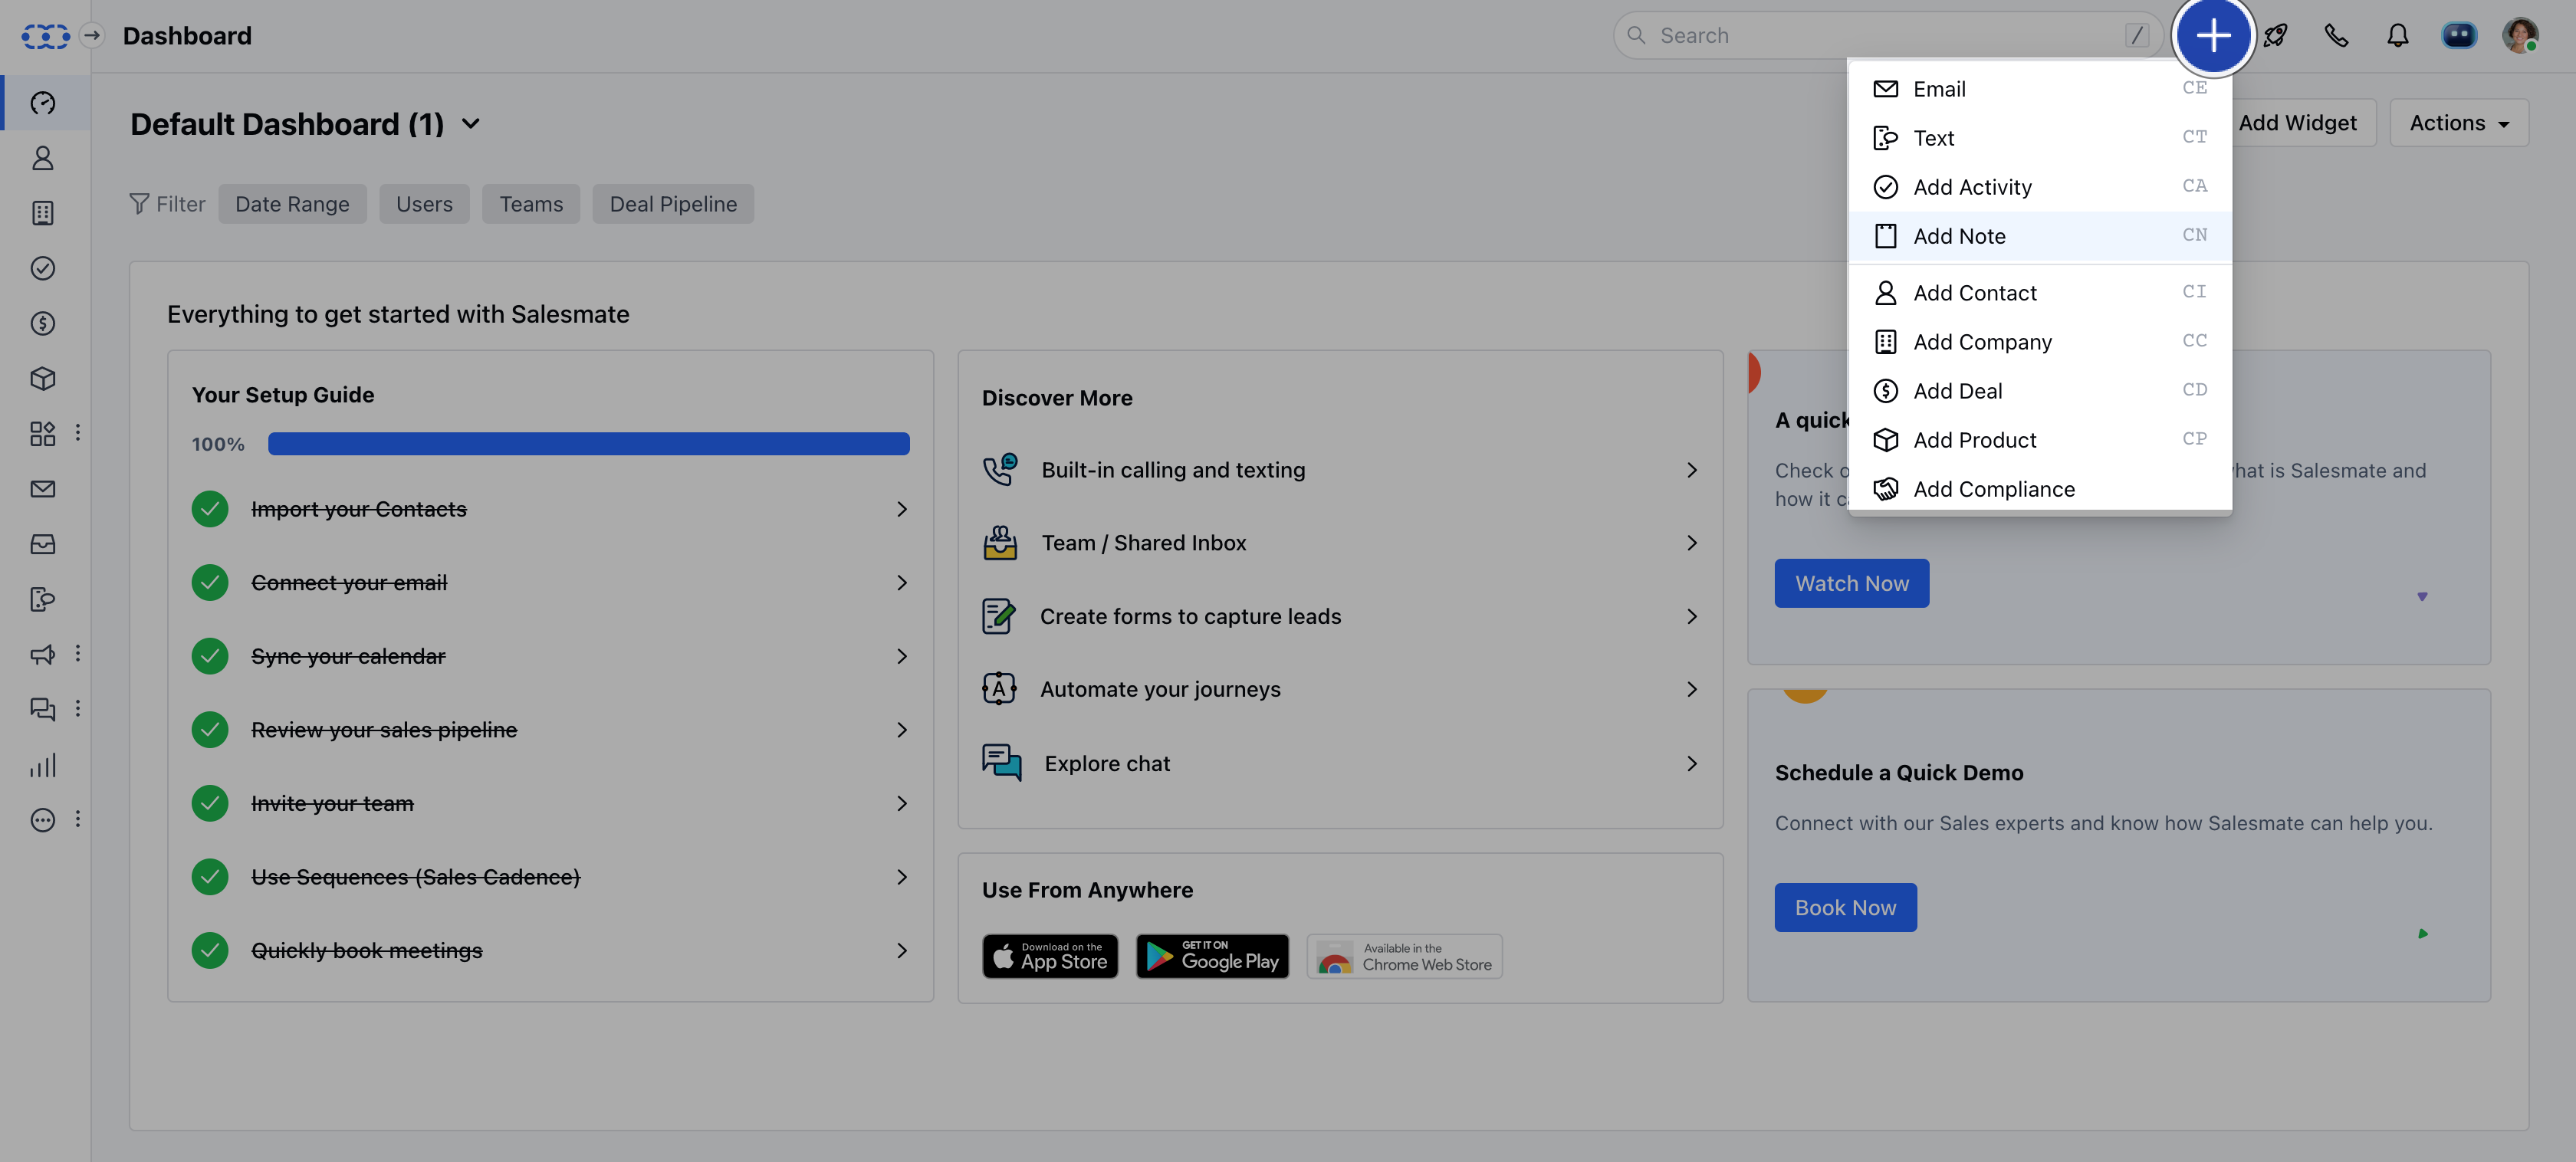Click the Sync your calendar green checkmark
The image size is (2576, 1162).
[210, 656]
